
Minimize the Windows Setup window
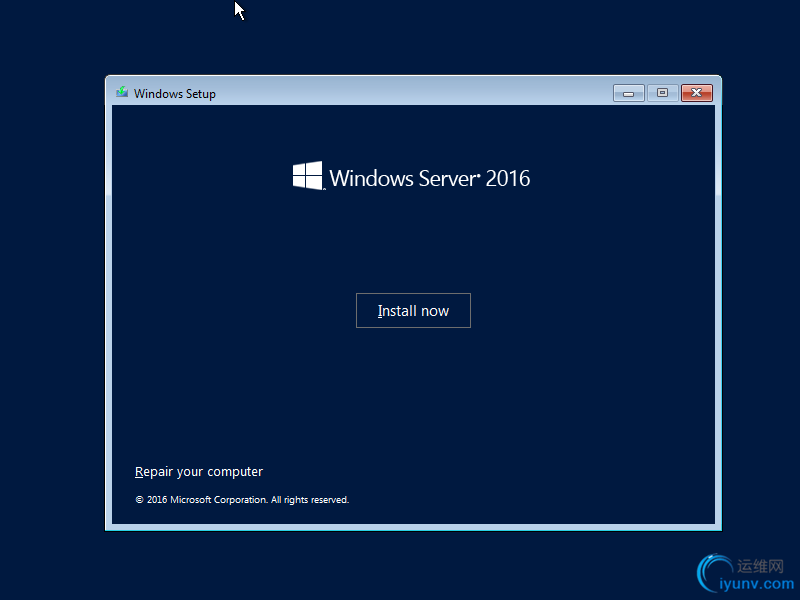pos(629,93)
